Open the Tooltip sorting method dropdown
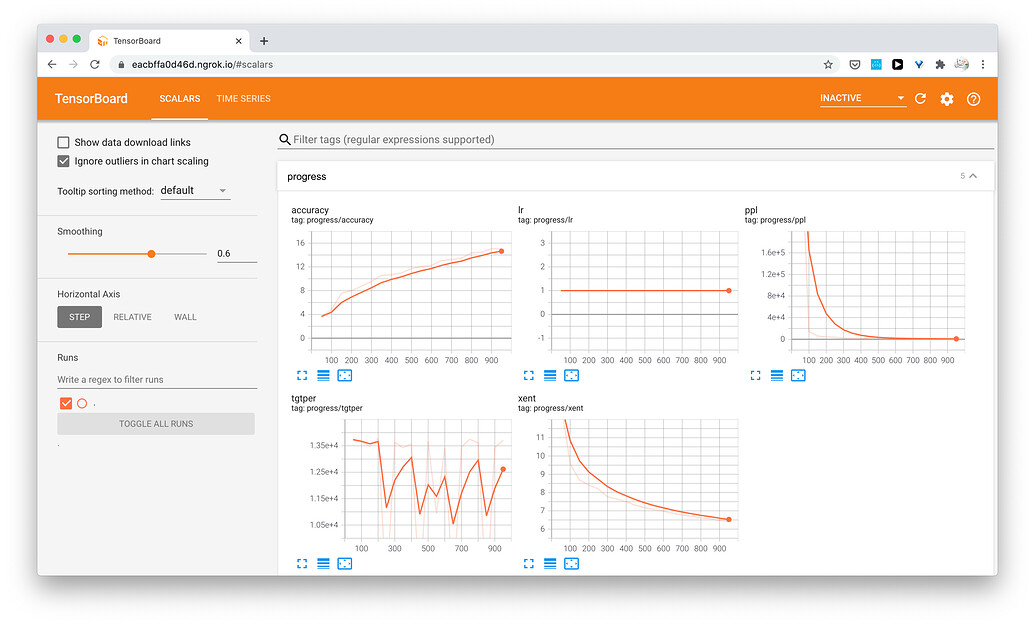Screen dimensions: 1035x625 [194, 190]
